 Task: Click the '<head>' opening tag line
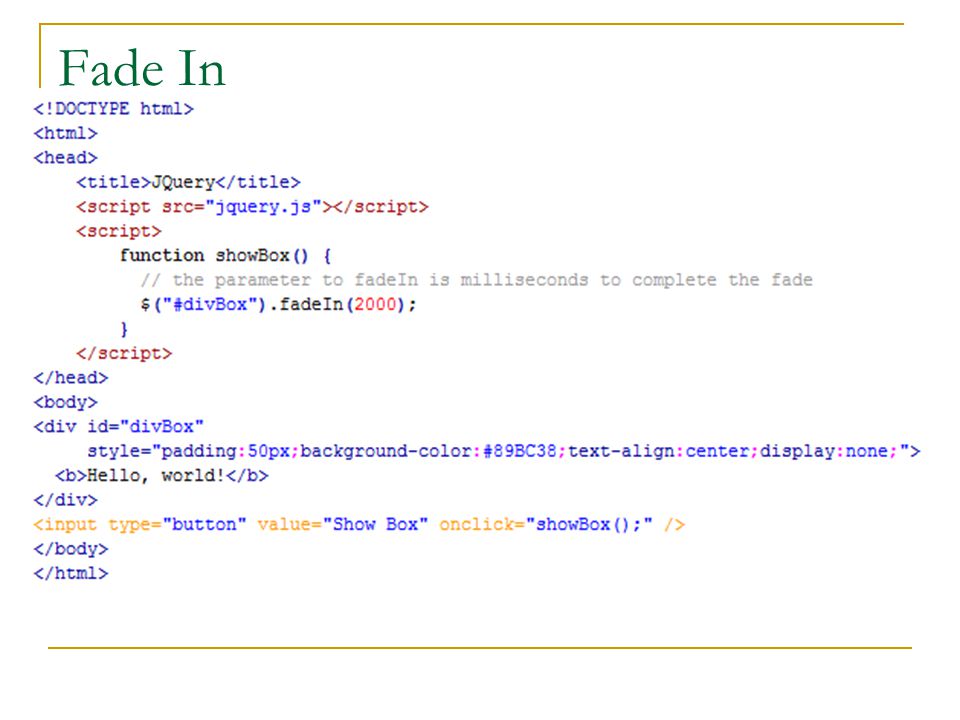click(66, 158)
